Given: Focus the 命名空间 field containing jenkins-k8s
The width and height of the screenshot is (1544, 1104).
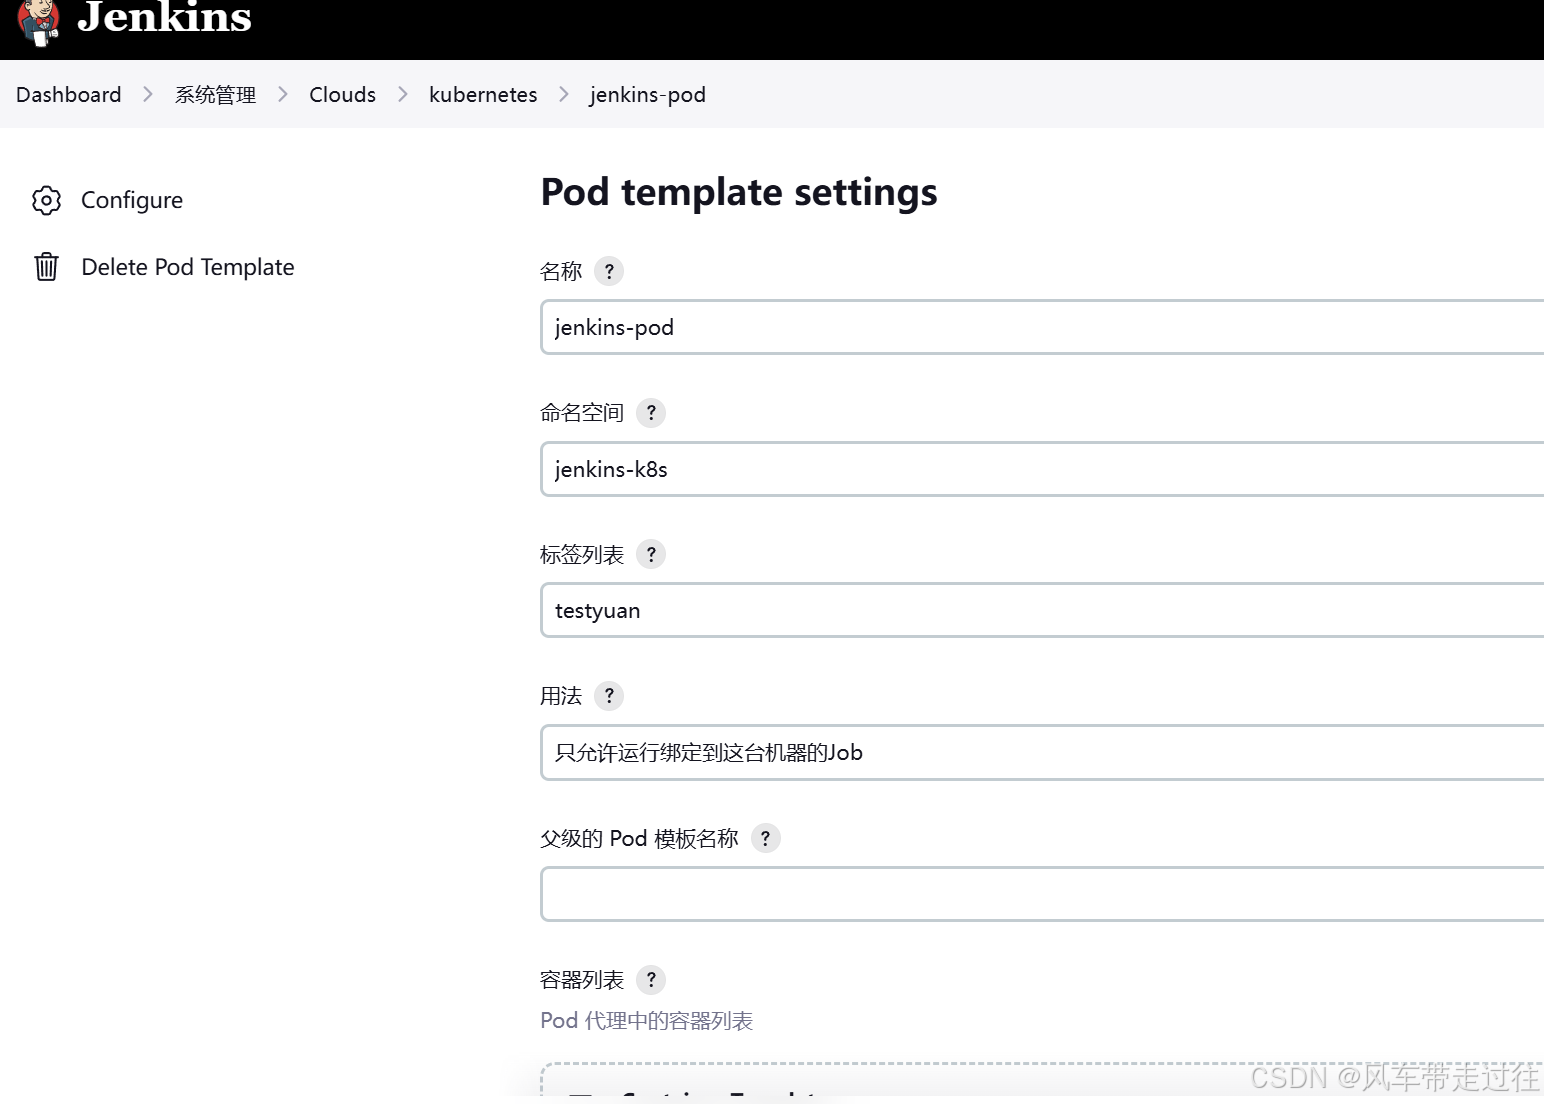Looking at the screenshot, I should pos(1042,469).
